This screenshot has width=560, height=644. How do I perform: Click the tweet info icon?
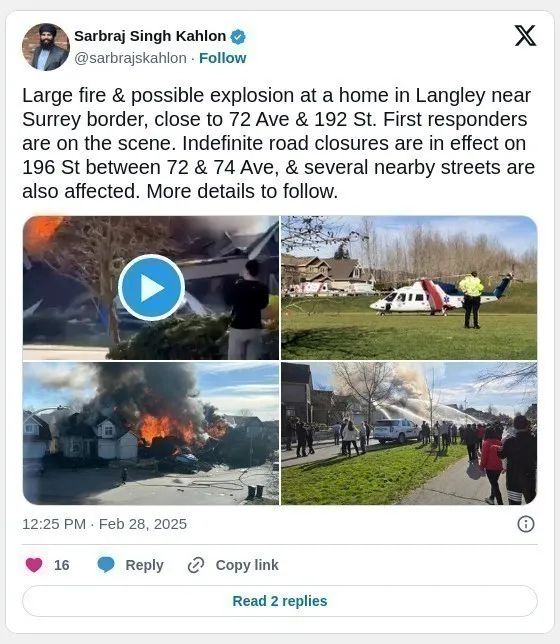click(526, 524)
